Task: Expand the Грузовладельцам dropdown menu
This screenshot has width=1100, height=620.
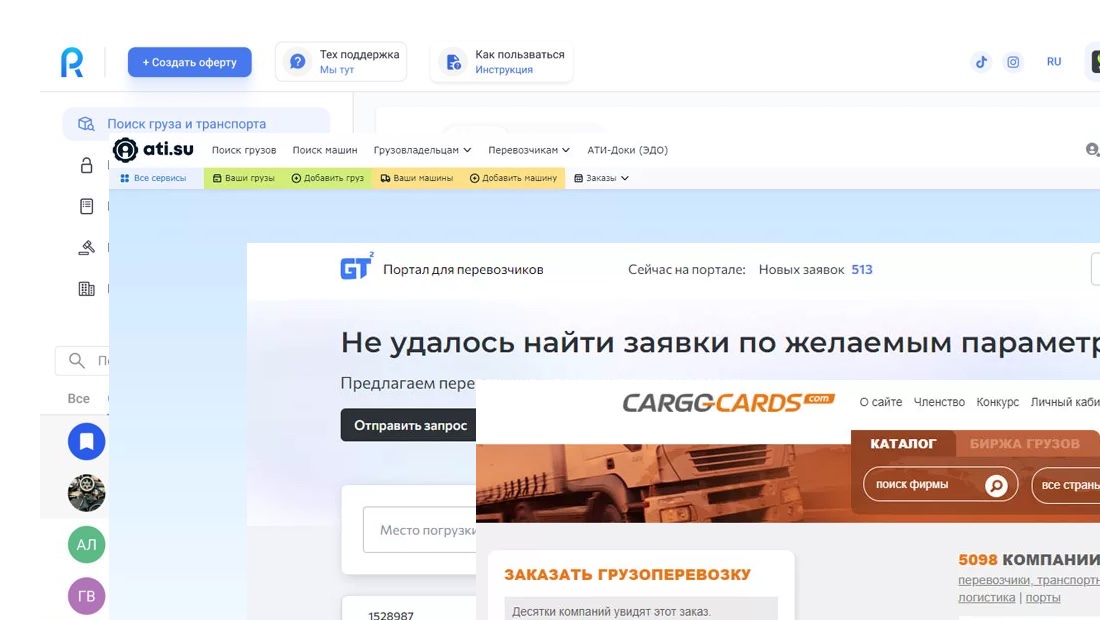Action: (x=422, y=150)
